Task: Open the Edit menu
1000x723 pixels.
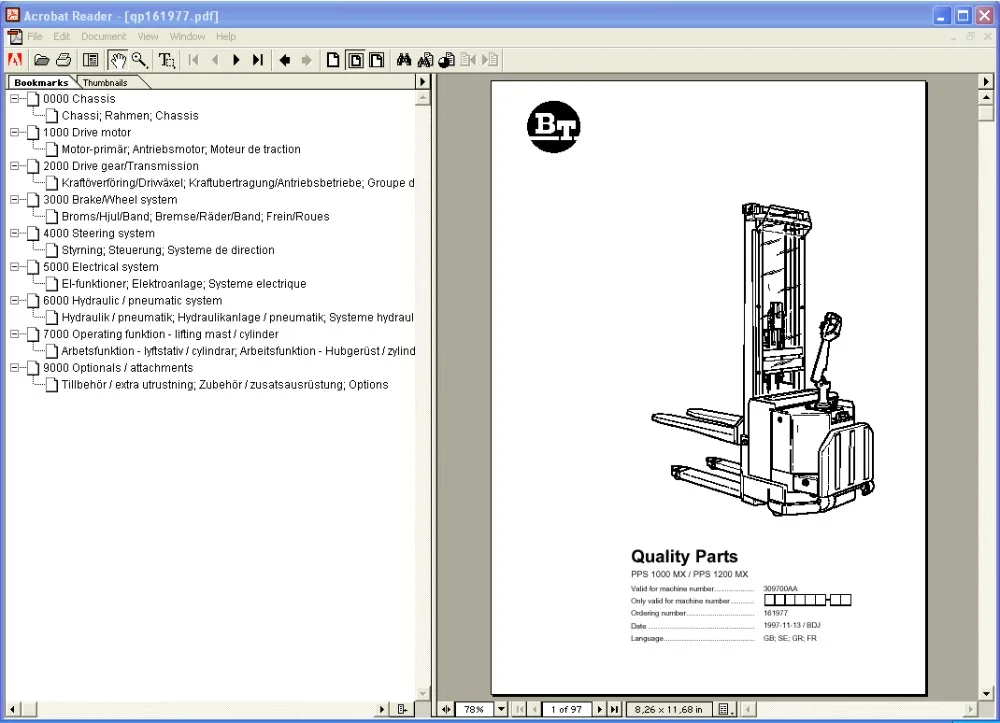Action: pos(61,36)
